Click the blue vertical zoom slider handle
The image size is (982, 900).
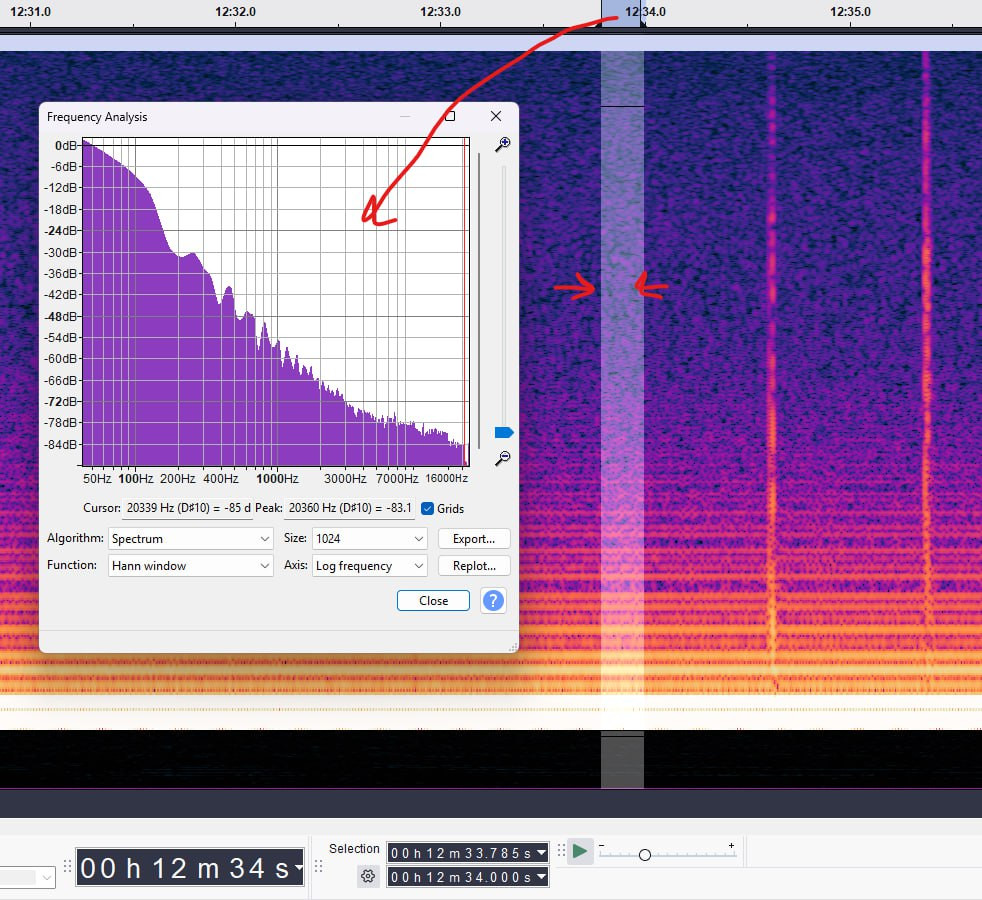pos(504,433)
